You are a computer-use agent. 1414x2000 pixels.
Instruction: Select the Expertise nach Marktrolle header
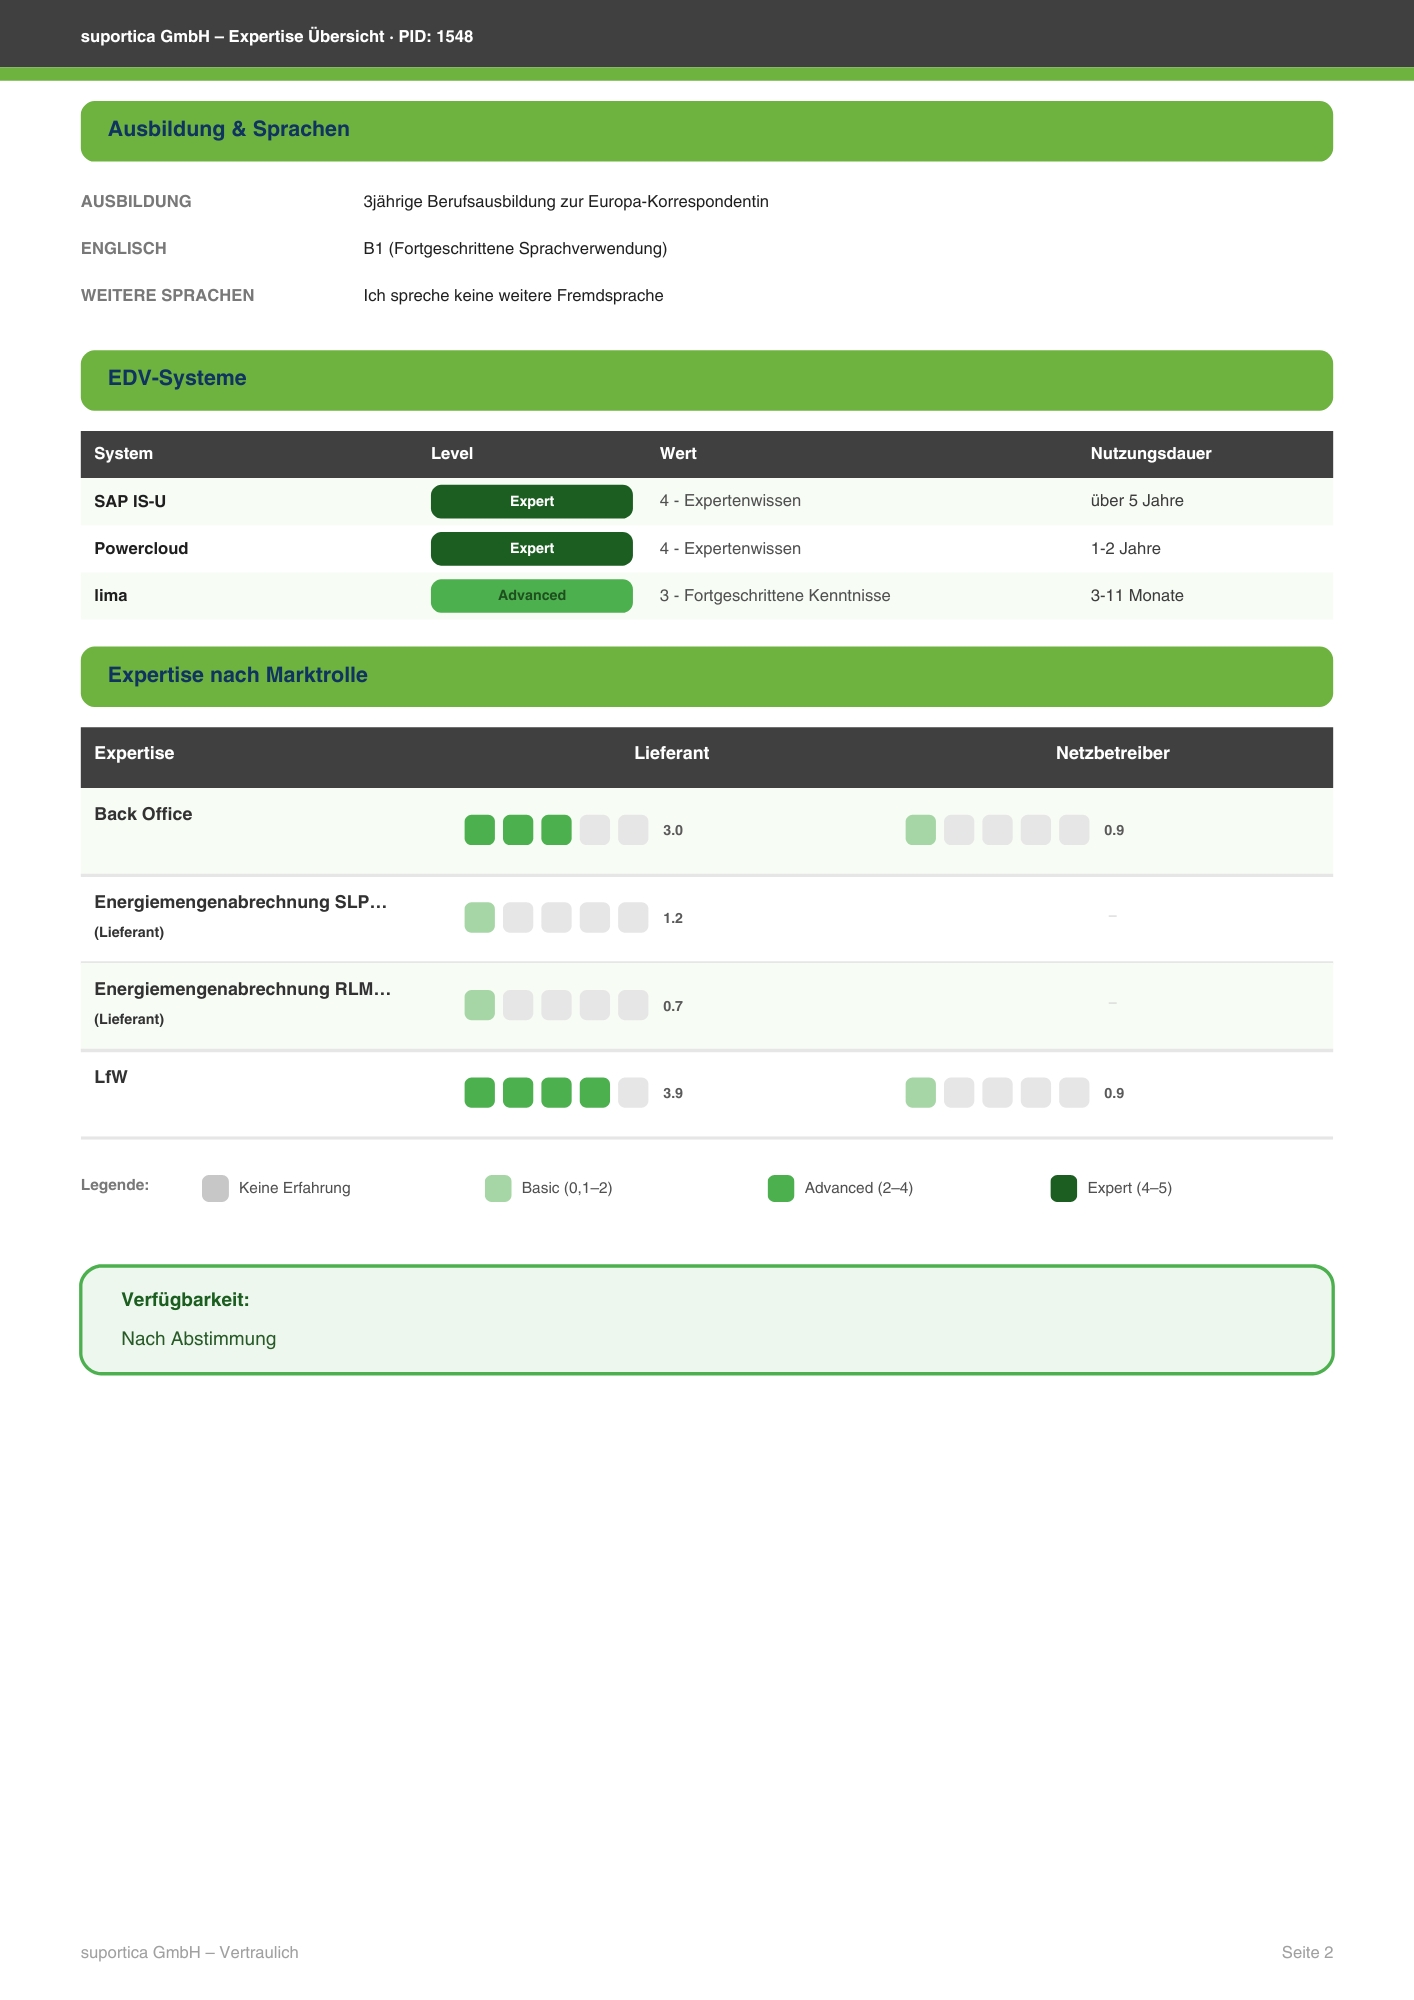707,676
